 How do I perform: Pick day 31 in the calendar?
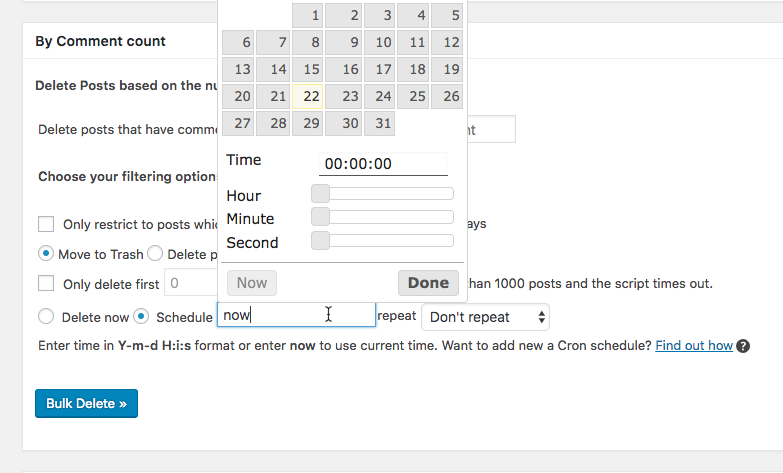380,123
